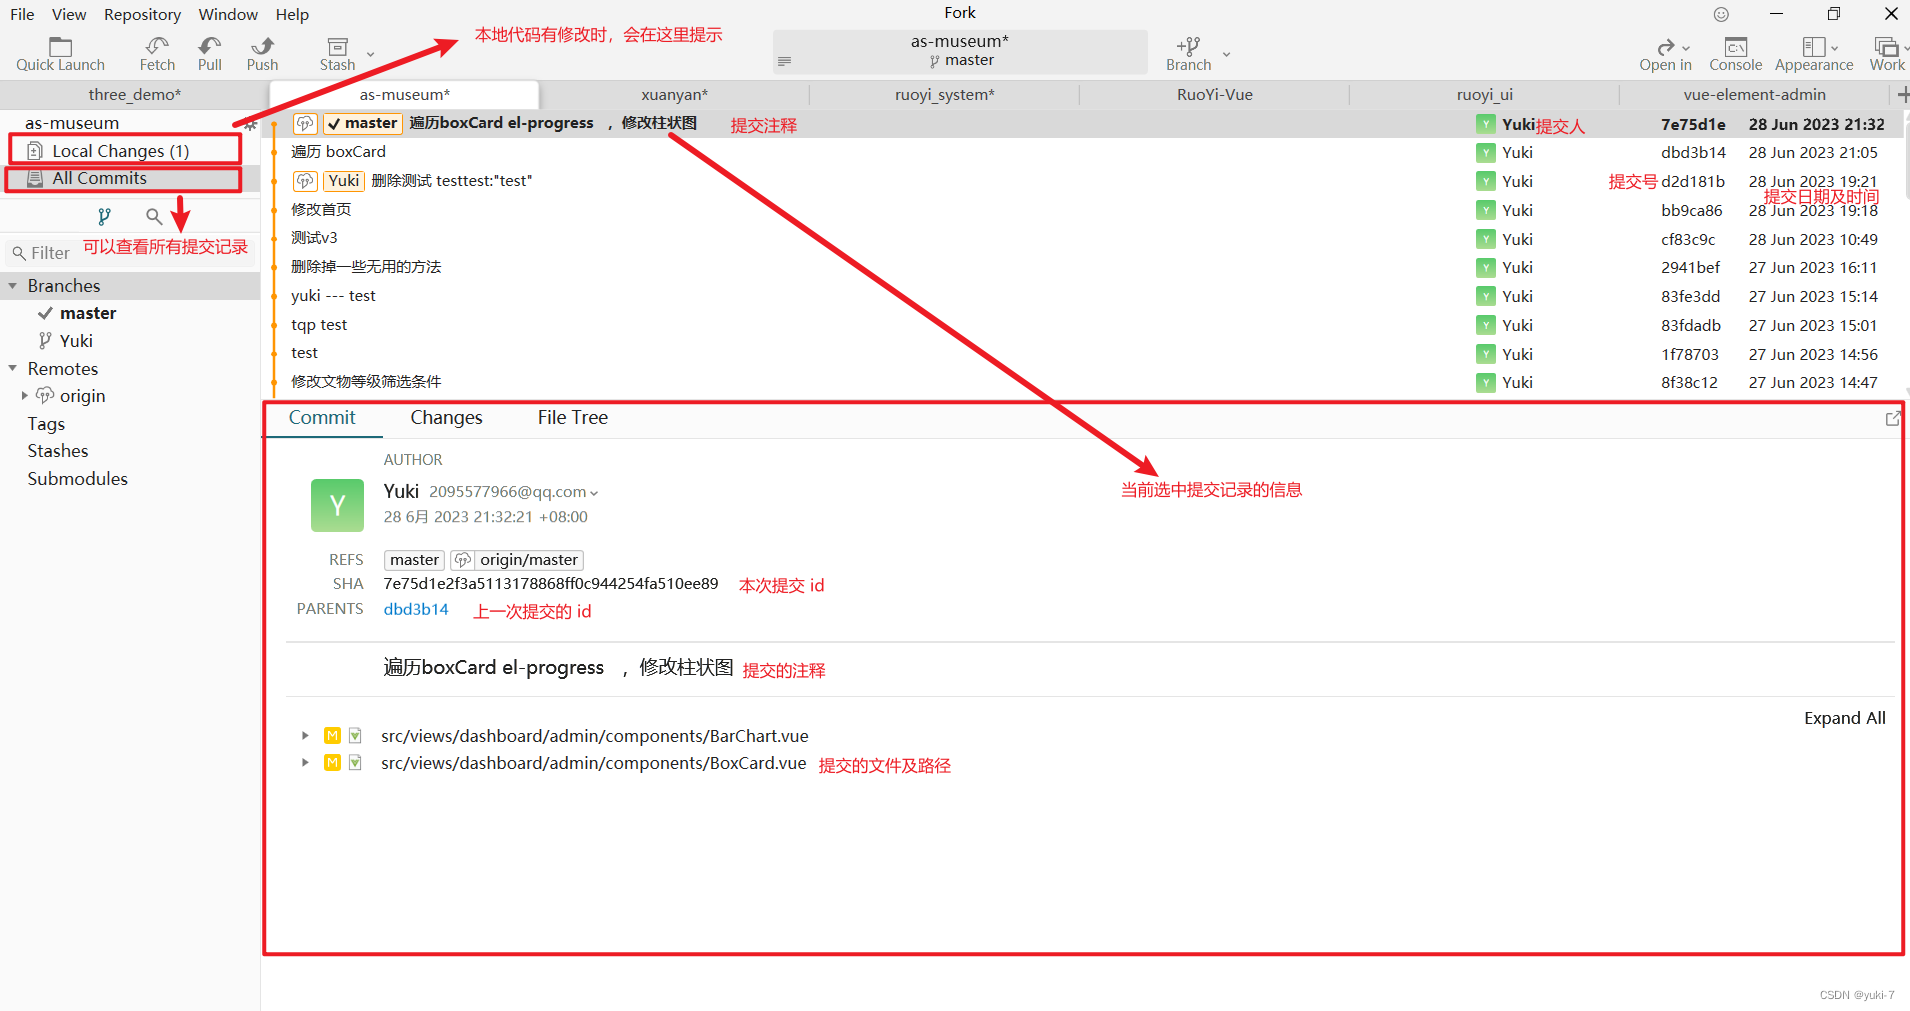Click the BoxCard.vue file type icon

(355, 763)
